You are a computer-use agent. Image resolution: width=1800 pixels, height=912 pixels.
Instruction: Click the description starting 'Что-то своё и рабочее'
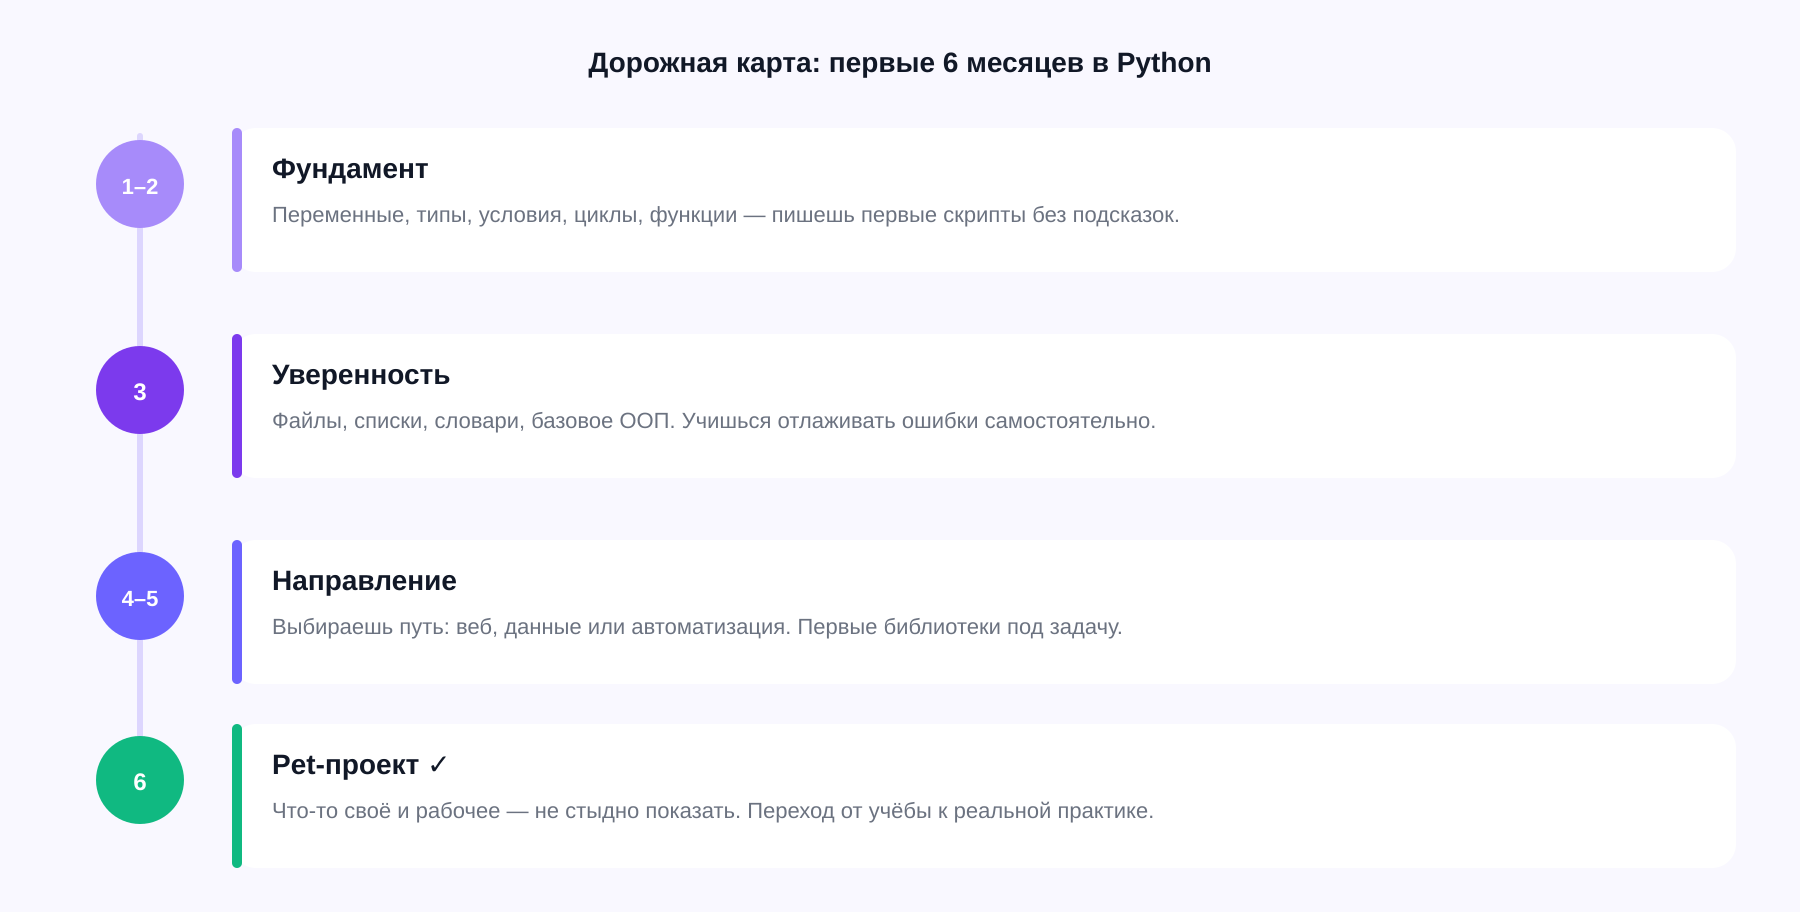point(713,811)
